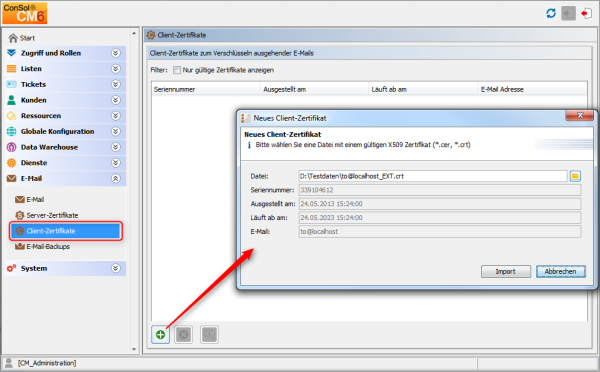Viewport: 600px width, 372px height.
Task: Click the CM_Administration status bar text
Action: 47,363
